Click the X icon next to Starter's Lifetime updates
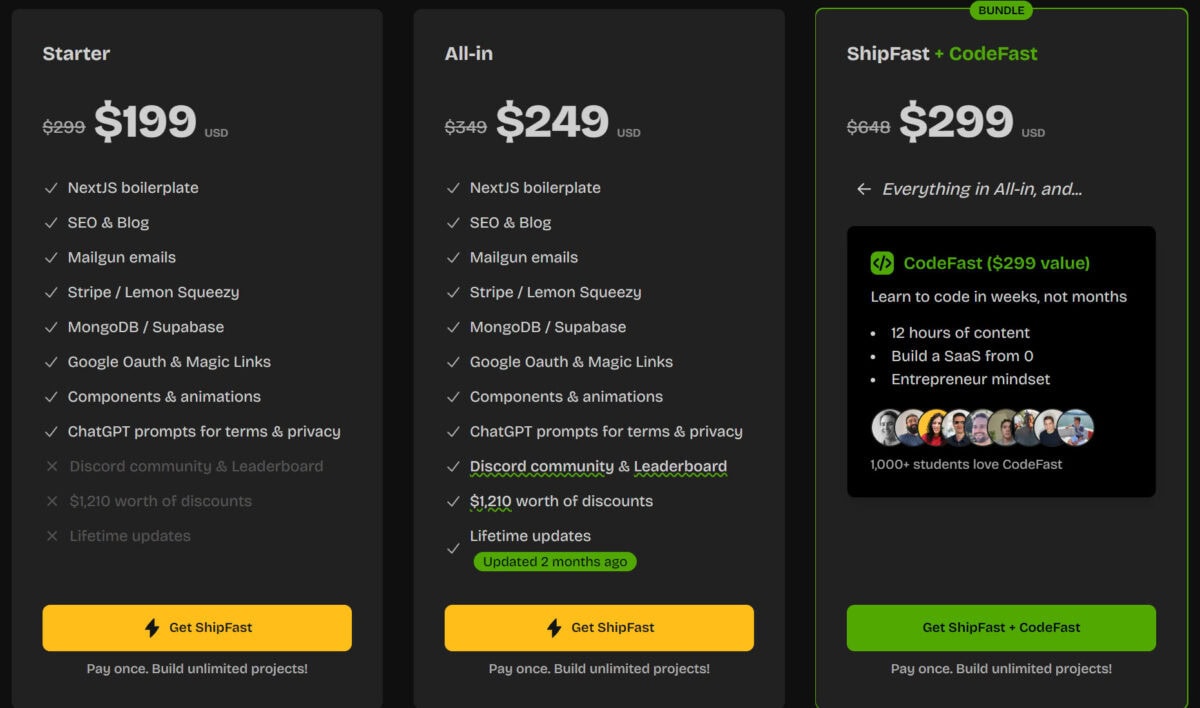This screenshot has width=1200, height=708. (x=52, y=536)
